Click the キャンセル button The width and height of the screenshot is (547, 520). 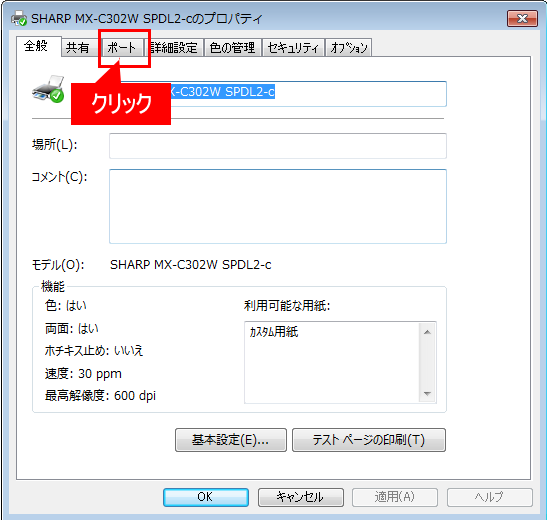coord(301,497)
